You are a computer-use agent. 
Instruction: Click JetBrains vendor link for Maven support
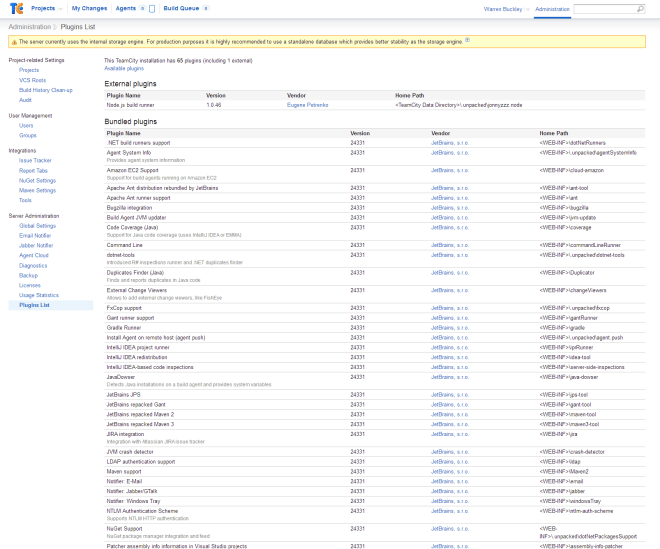tap(450, 472)
